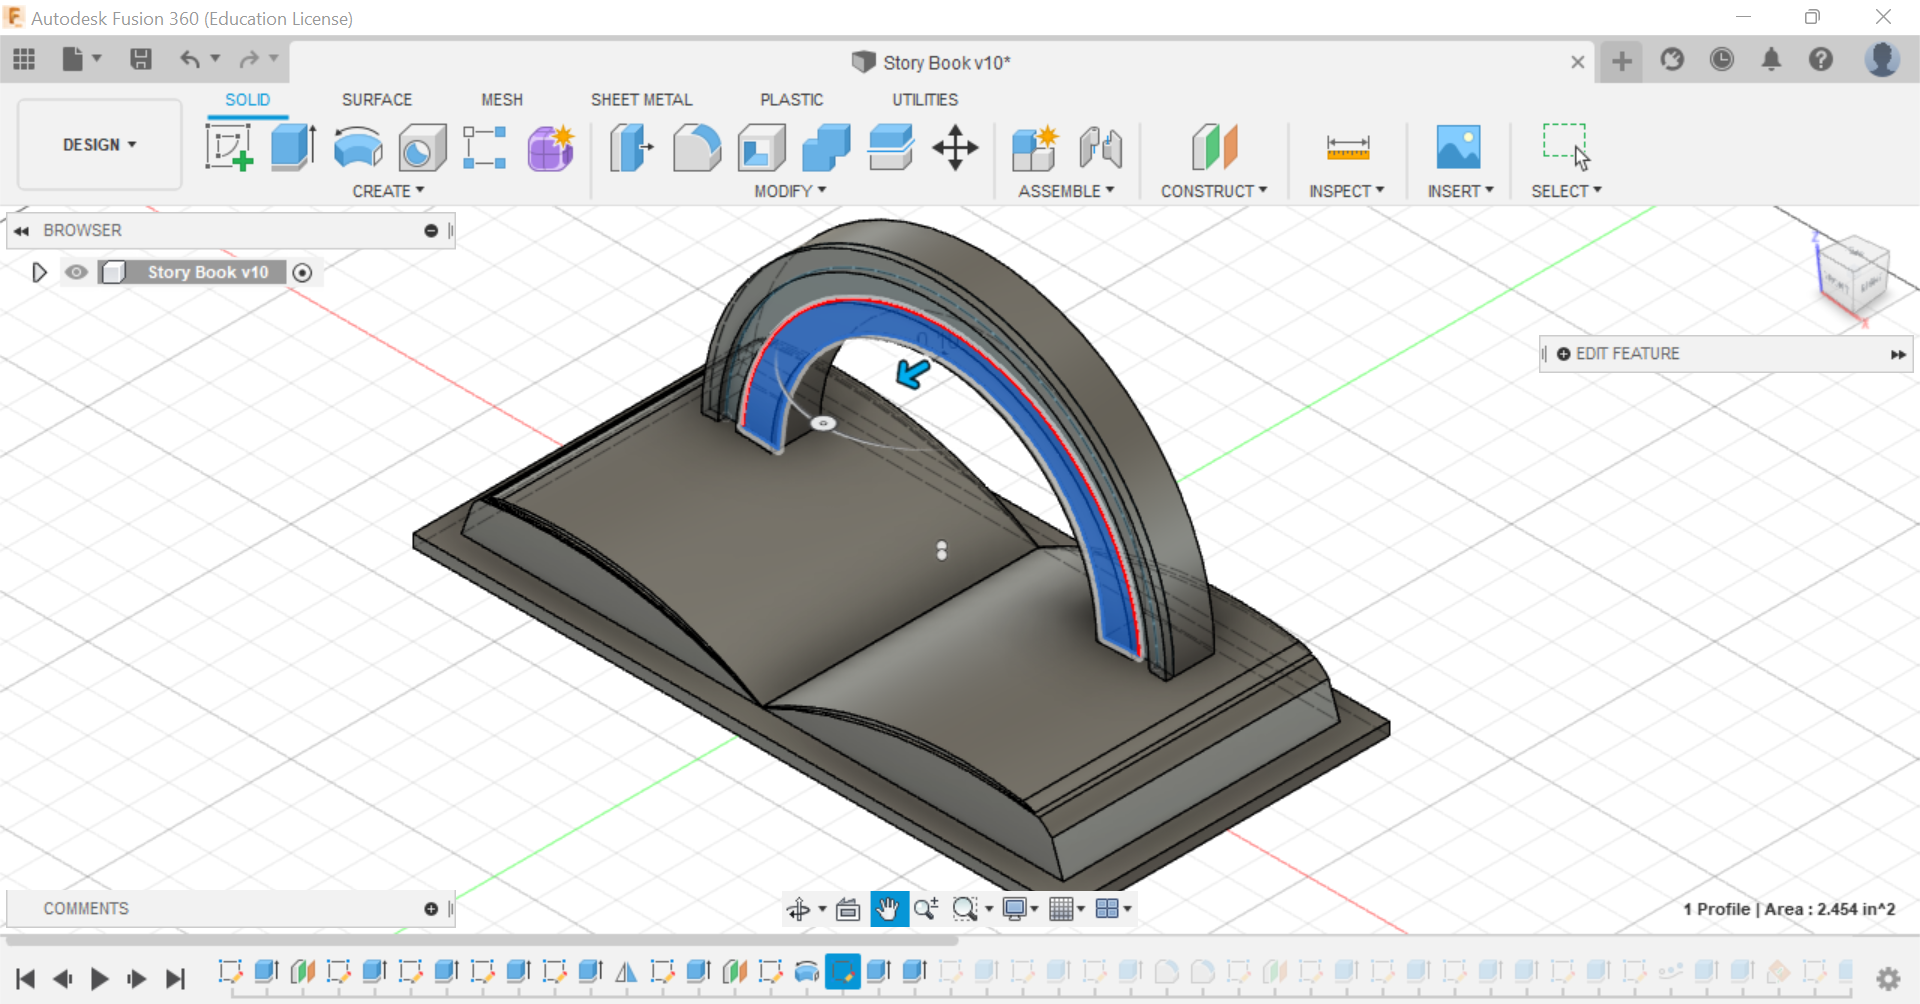
Task: Select the Joint tool
Action: [x=1101, y=147]
